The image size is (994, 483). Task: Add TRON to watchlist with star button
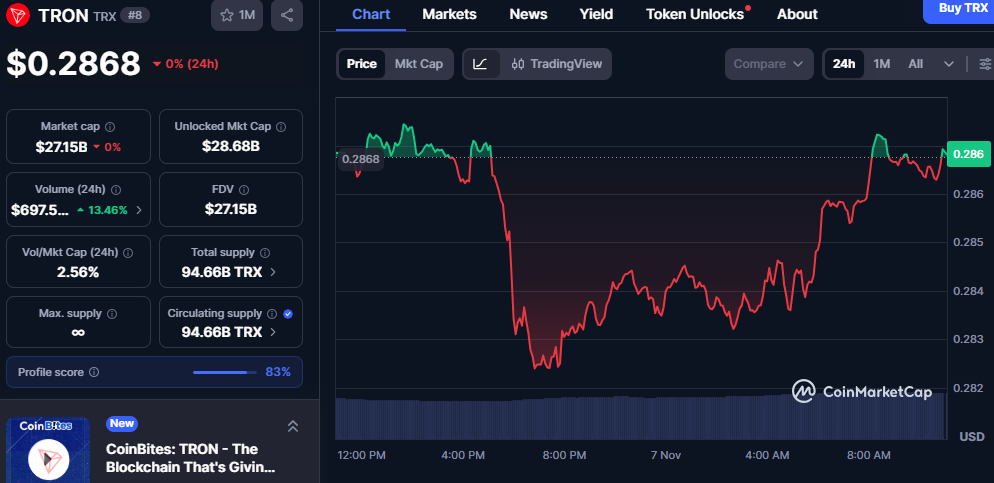[237, 15]
